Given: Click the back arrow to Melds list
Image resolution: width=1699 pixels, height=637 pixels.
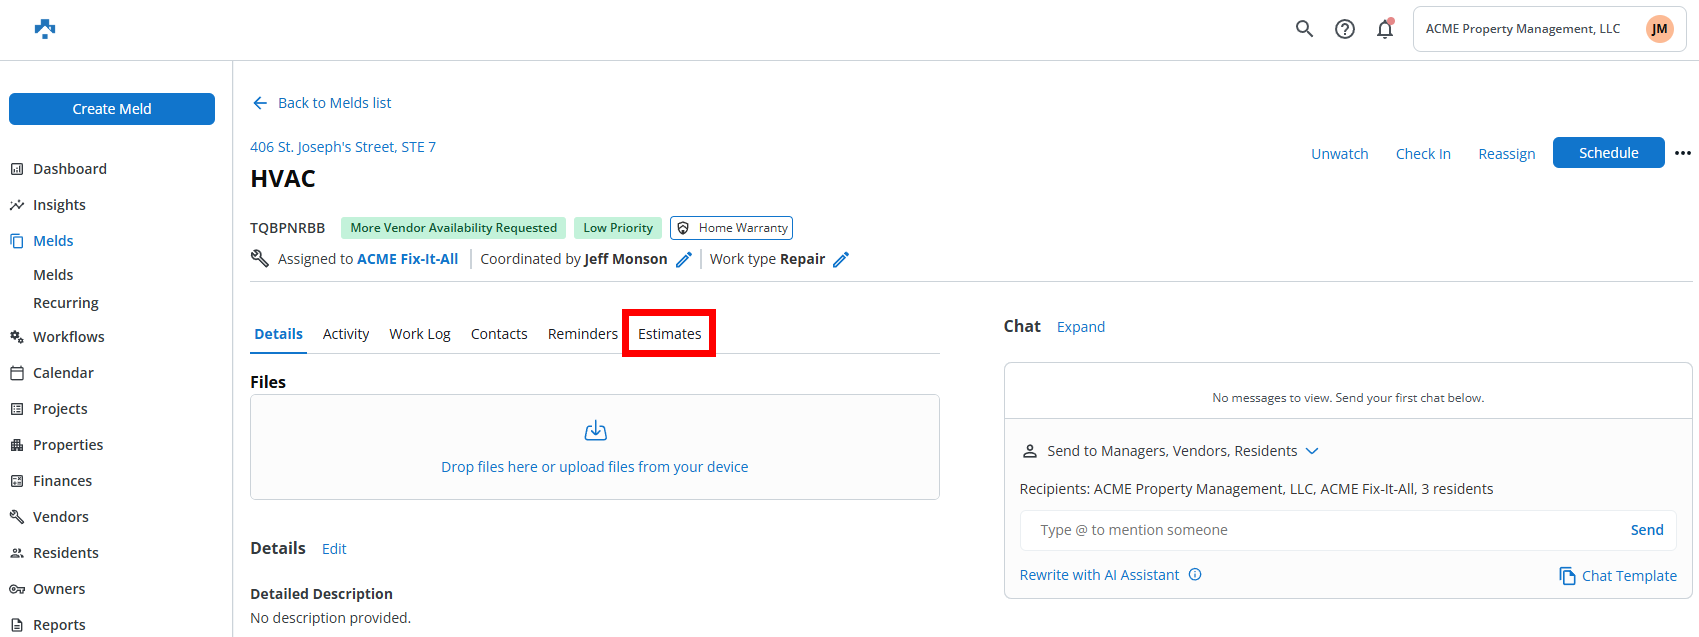Looking at the screenshot, I should pyautogui.click(x=260, y=103).
